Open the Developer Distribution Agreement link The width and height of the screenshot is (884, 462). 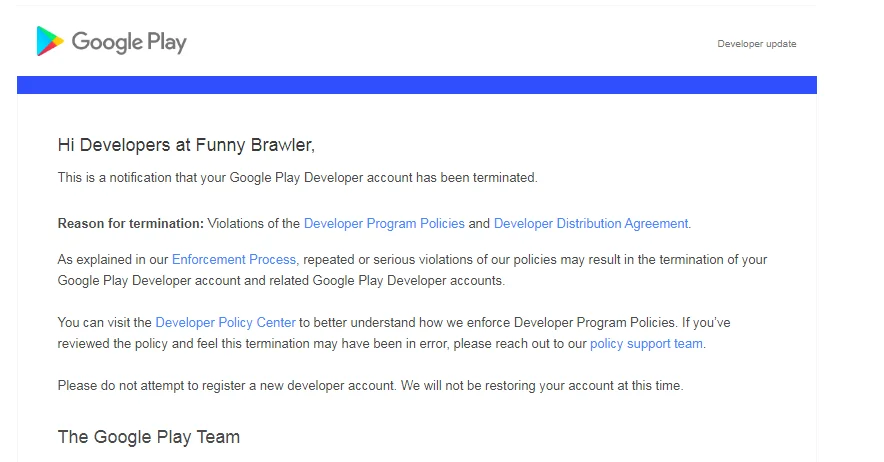click(590, 223)
